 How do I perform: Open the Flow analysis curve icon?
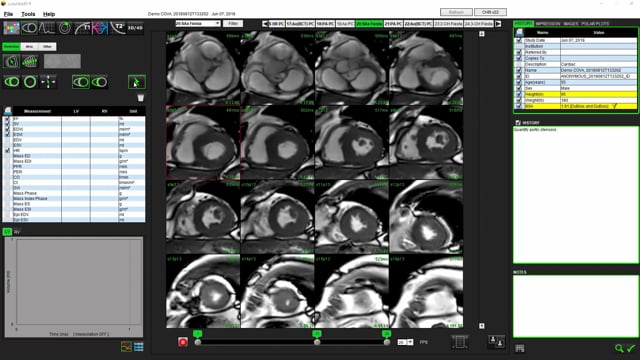click(47, 28)
